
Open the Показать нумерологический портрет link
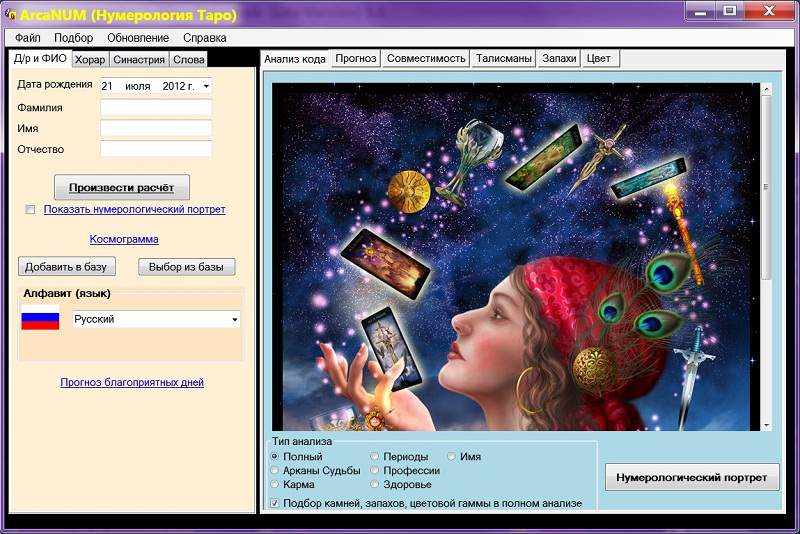[134, 209]
